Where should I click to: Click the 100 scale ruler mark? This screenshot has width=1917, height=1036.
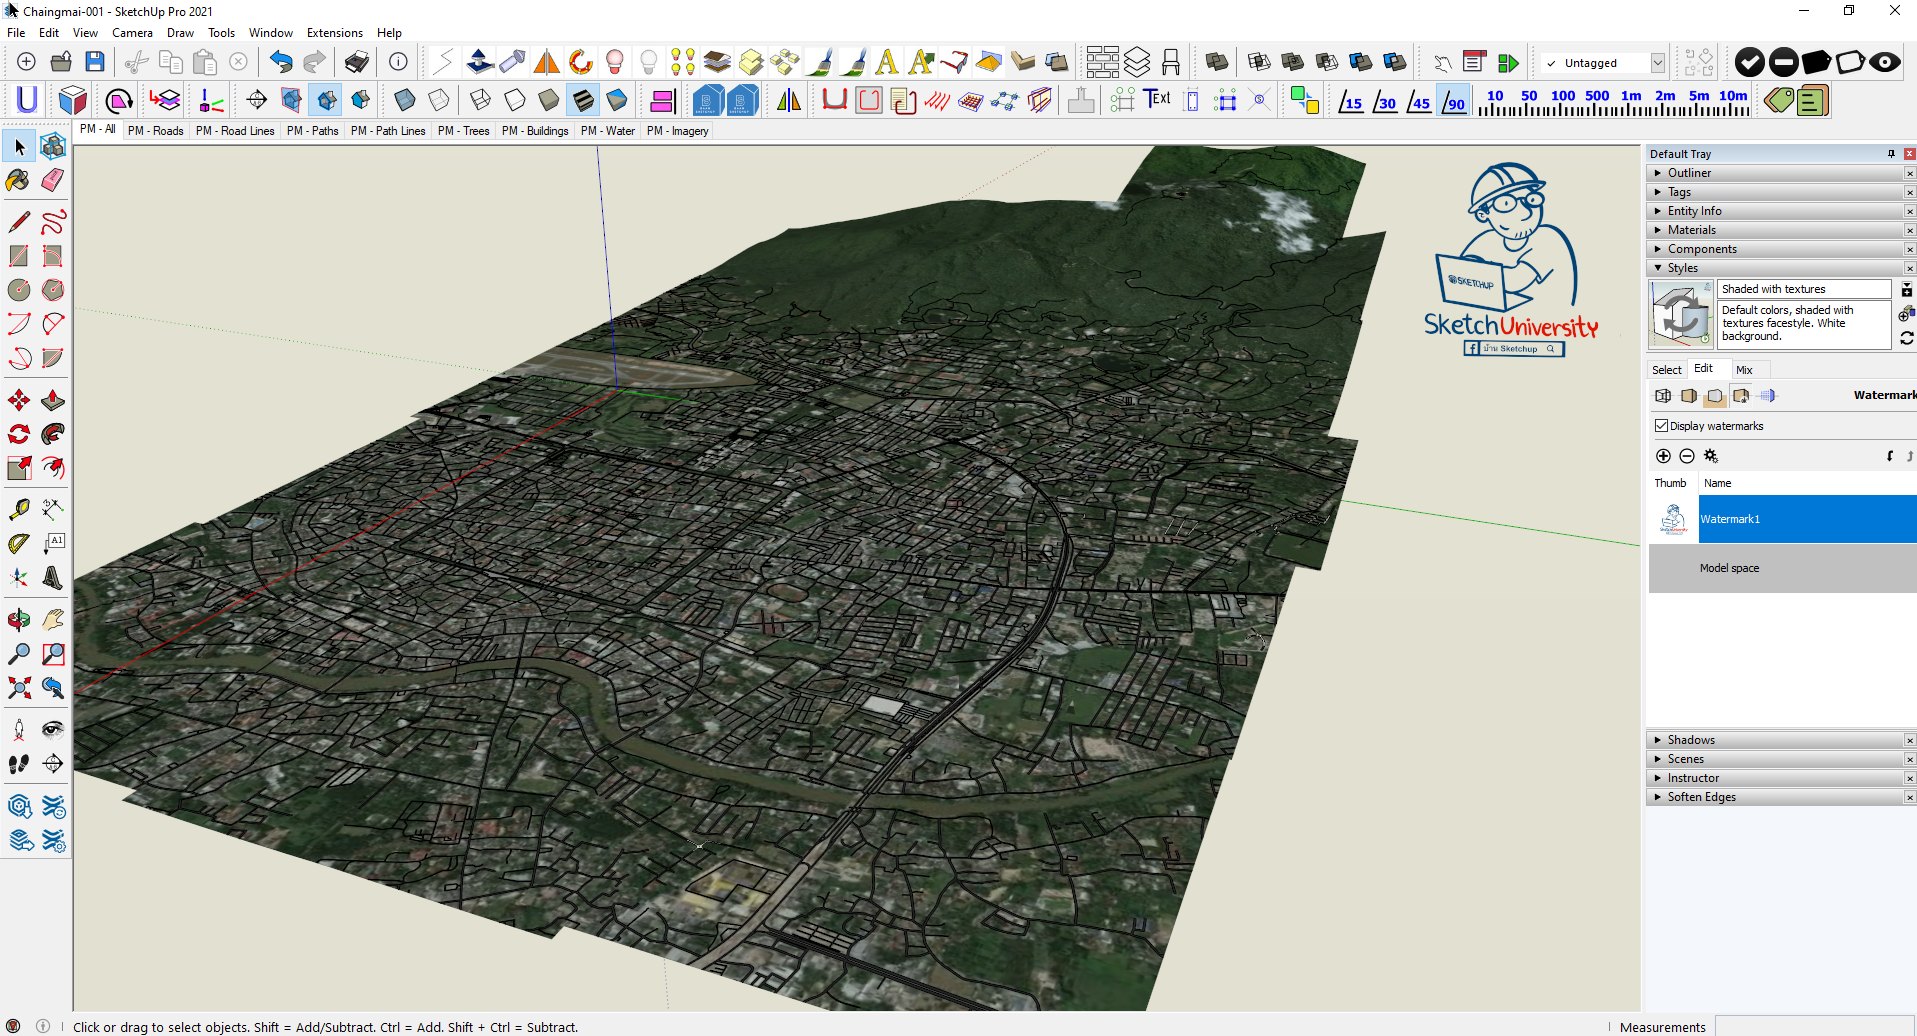click(x=1563, y=100)
